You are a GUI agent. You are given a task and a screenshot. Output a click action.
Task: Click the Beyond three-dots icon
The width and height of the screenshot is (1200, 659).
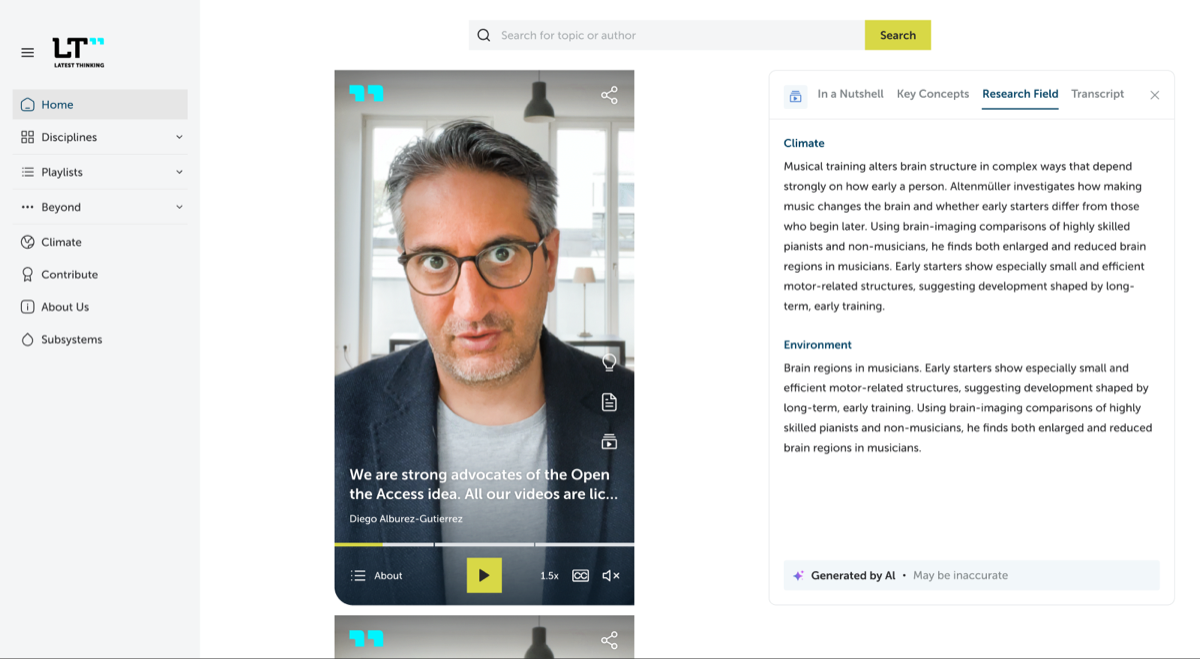click(x=27, y=207)
